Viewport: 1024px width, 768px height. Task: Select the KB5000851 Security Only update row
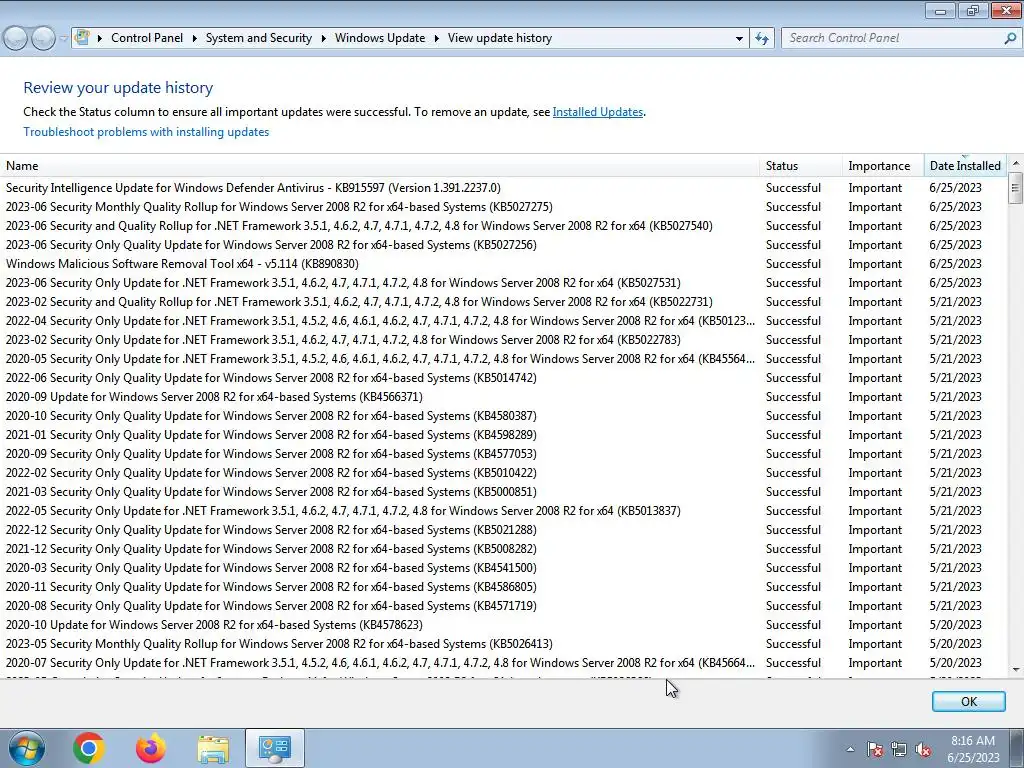(x=503, y=492)
